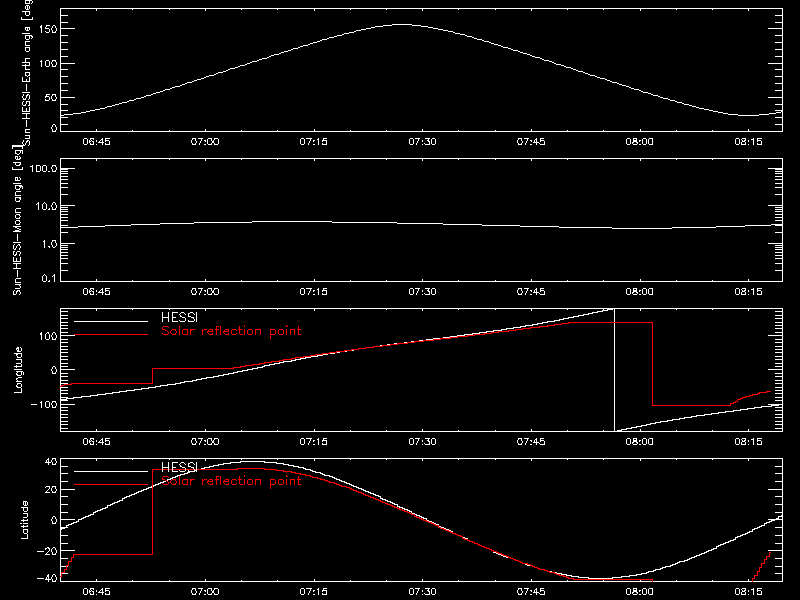The width and height of the screenshot is (800, 600).
Task: Click the Longitude axis label
Action: click(x=18, y=370)
